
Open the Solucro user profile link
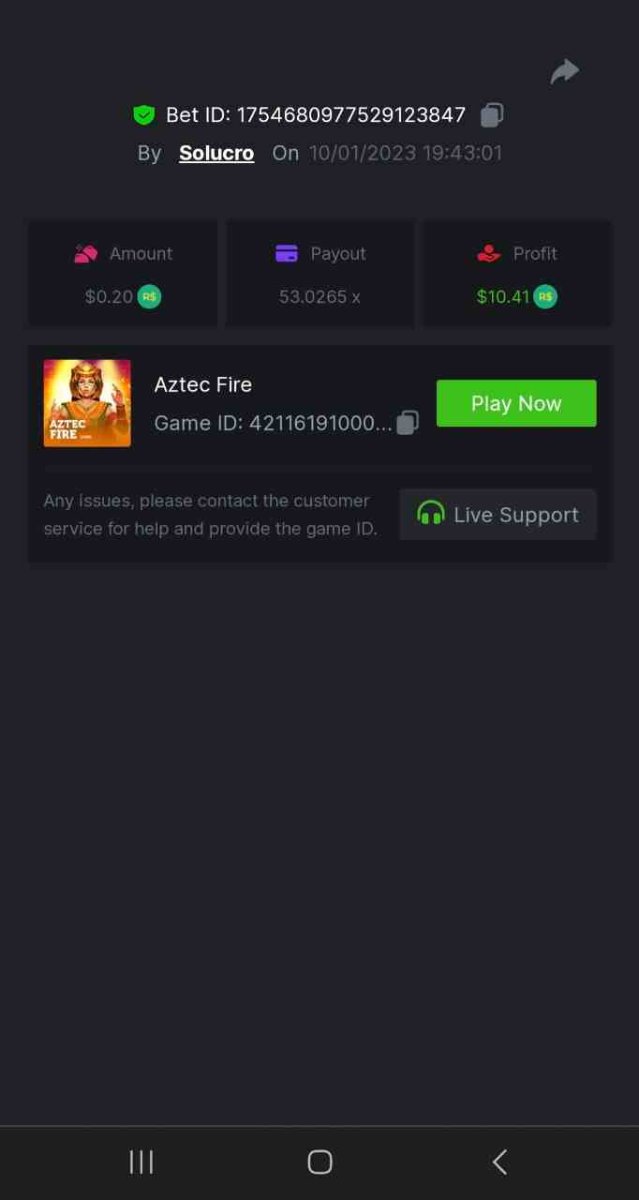(x=216, y=153)
